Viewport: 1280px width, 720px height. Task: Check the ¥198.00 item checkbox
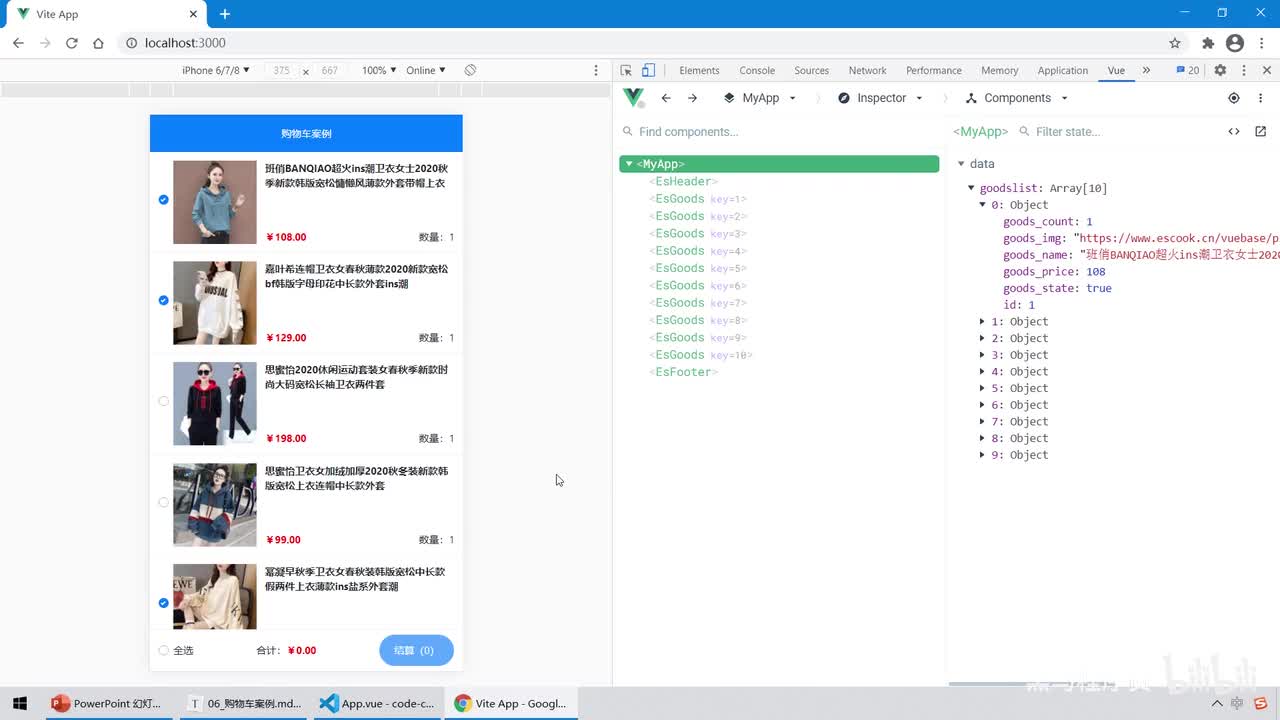coord(163,401)
